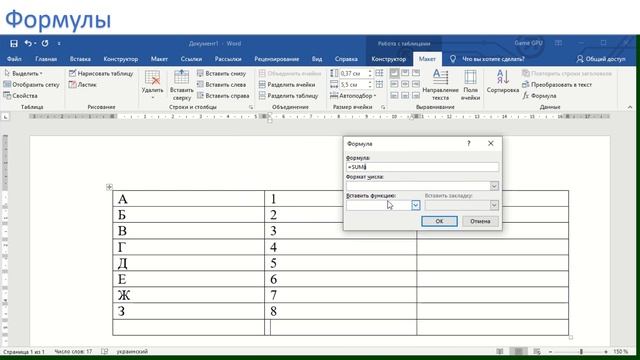
Task: Align cell text top right
Action: [x=416, y=73]
